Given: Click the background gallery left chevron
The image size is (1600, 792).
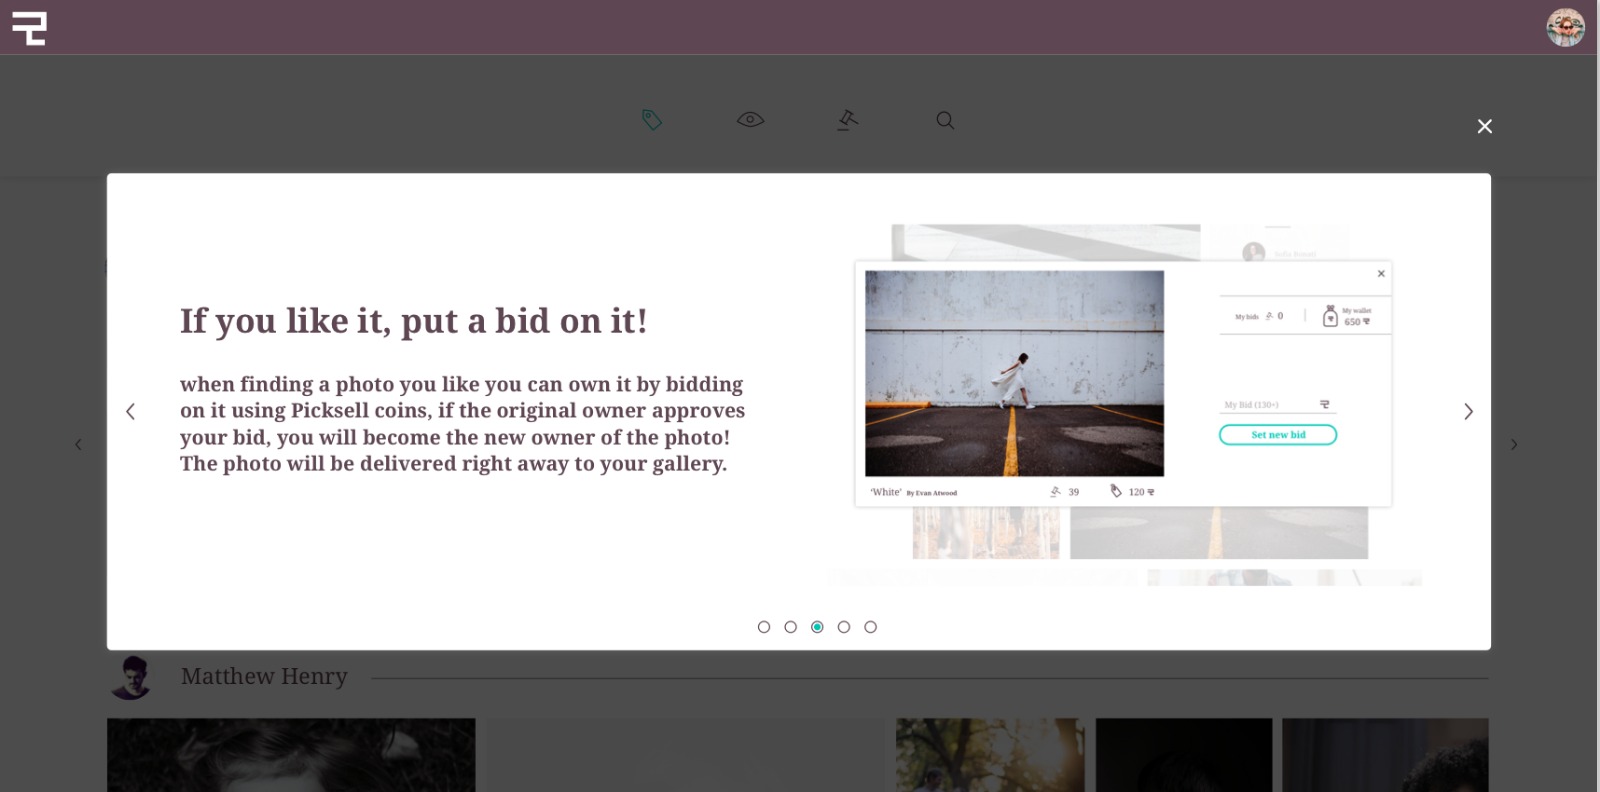Looking at the screenshot, I should click(x=78, y=444).
